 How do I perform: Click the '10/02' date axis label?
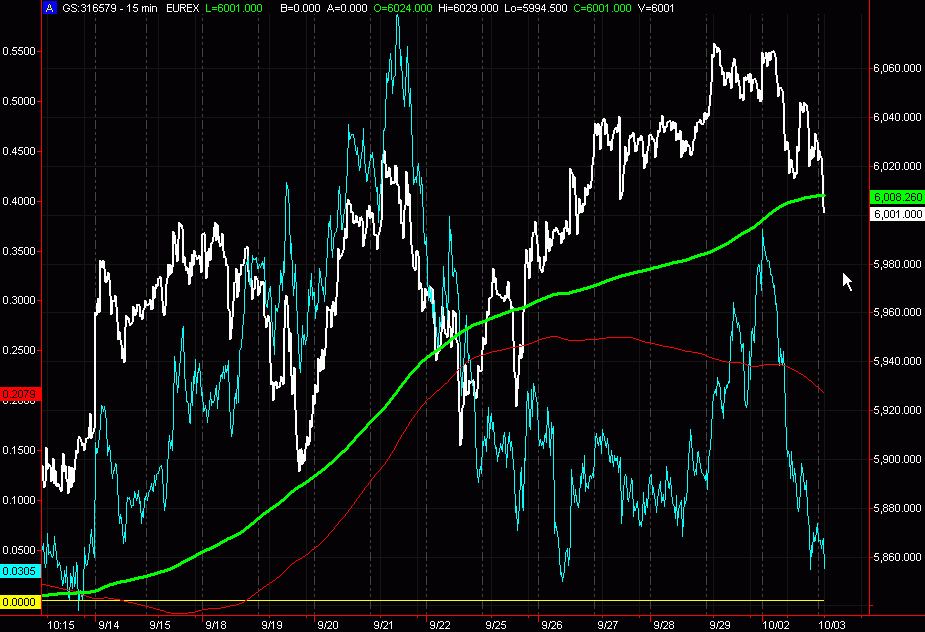click(776, 625)
